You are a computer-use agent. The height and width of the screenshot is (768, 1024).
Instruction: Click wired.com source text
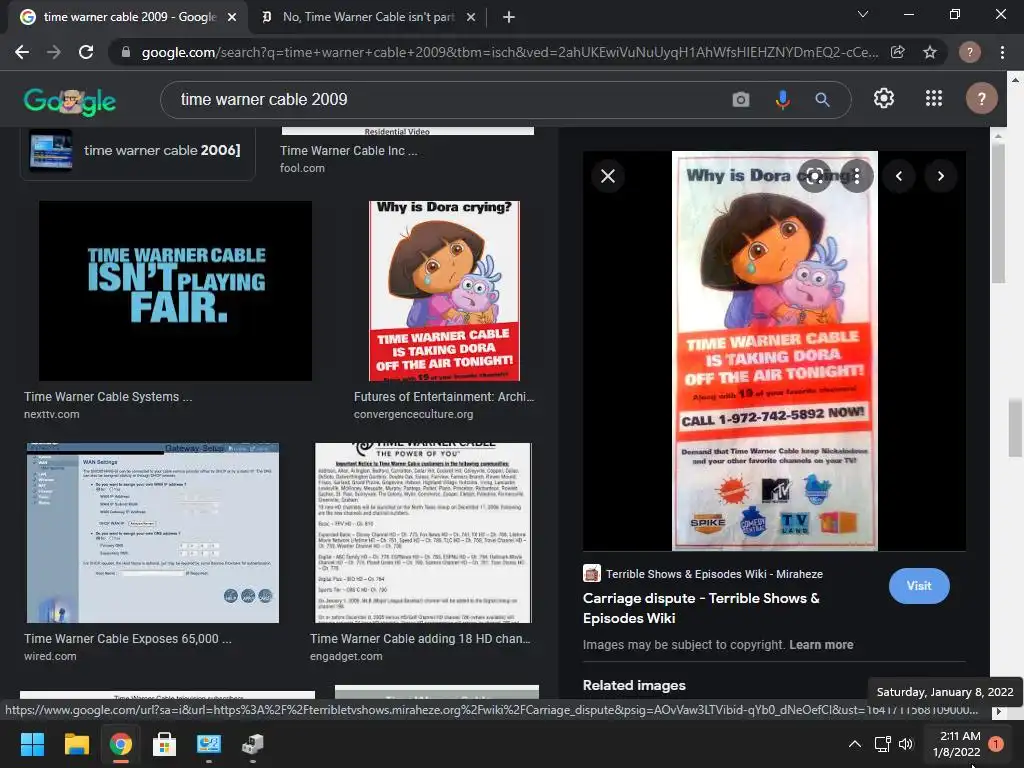pyautogui.click(x=50, y=656)
